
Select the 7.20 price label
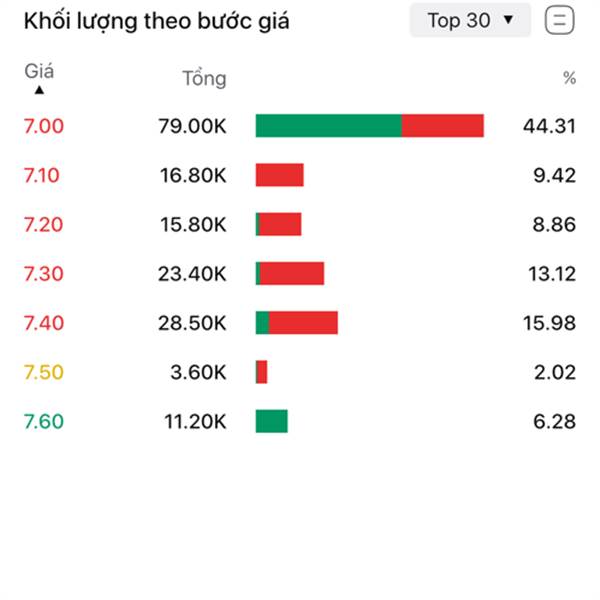pyautogui.click(x=43, y=225)
